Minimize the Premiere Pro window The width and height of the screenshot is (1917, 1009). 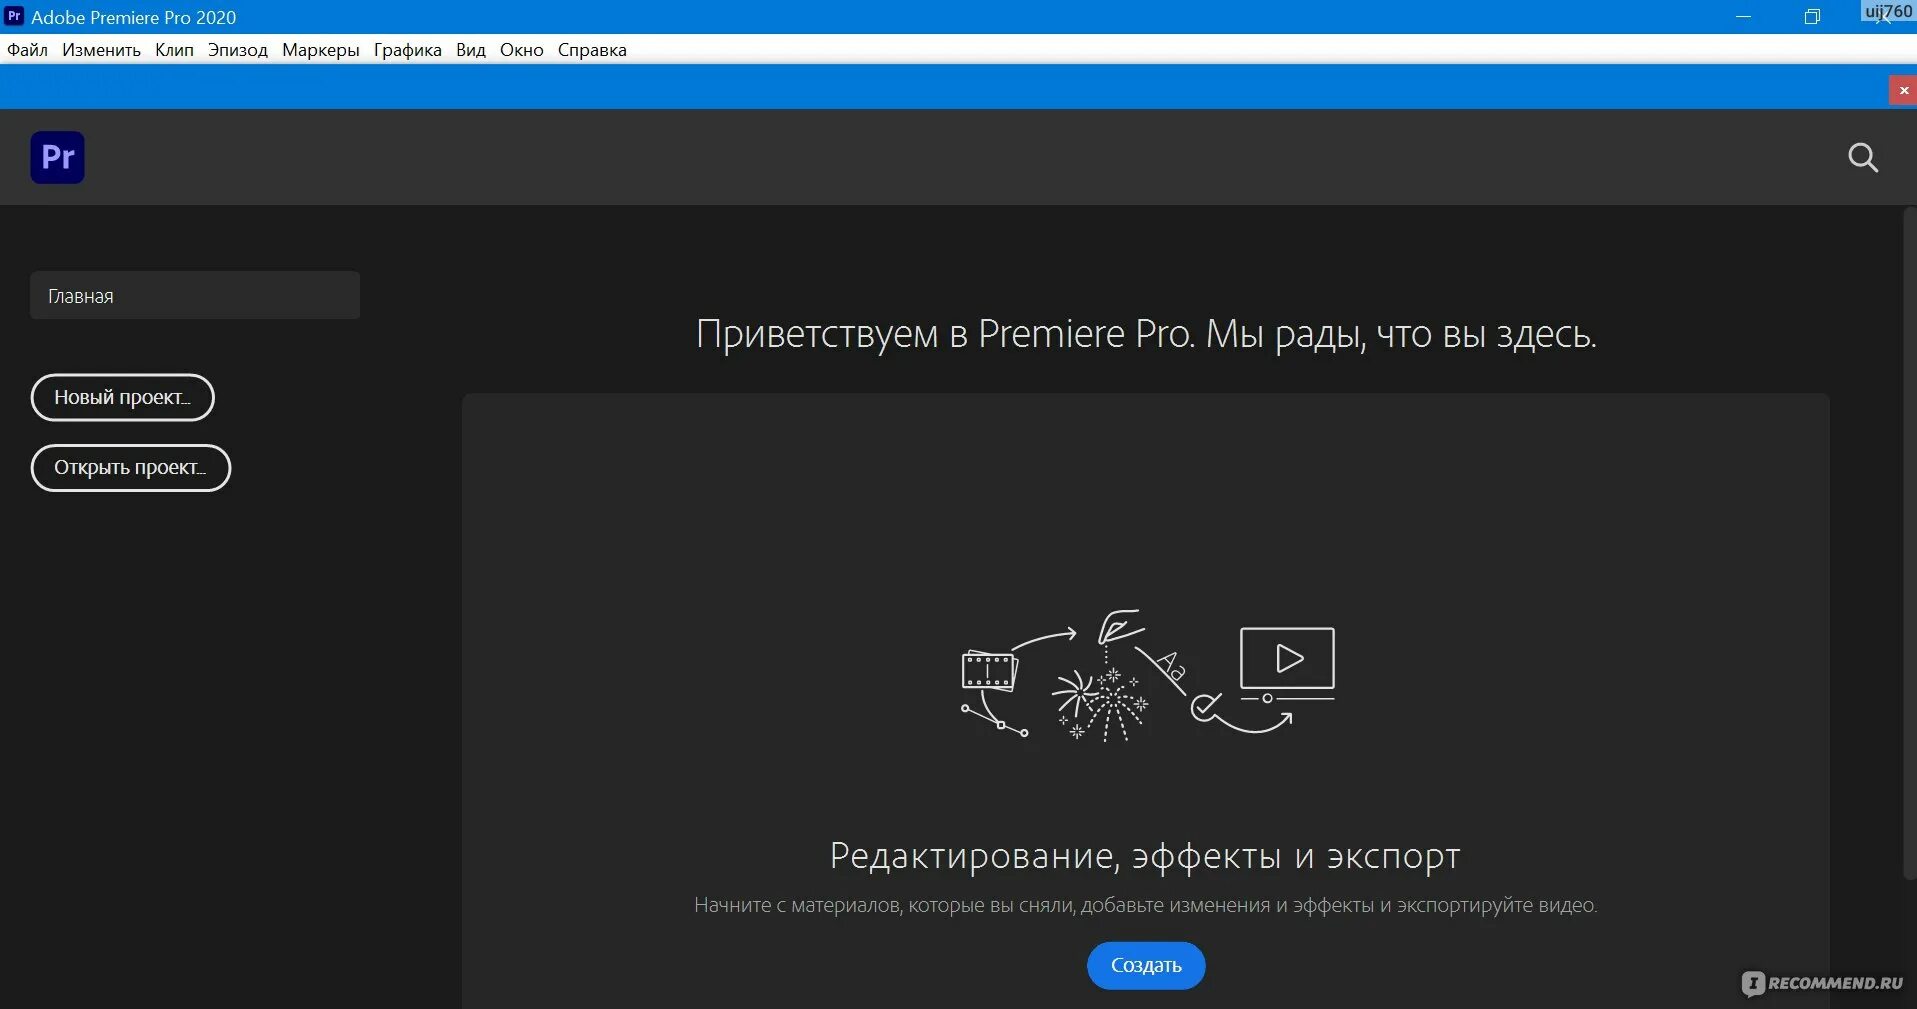(x=1743, y=17)
